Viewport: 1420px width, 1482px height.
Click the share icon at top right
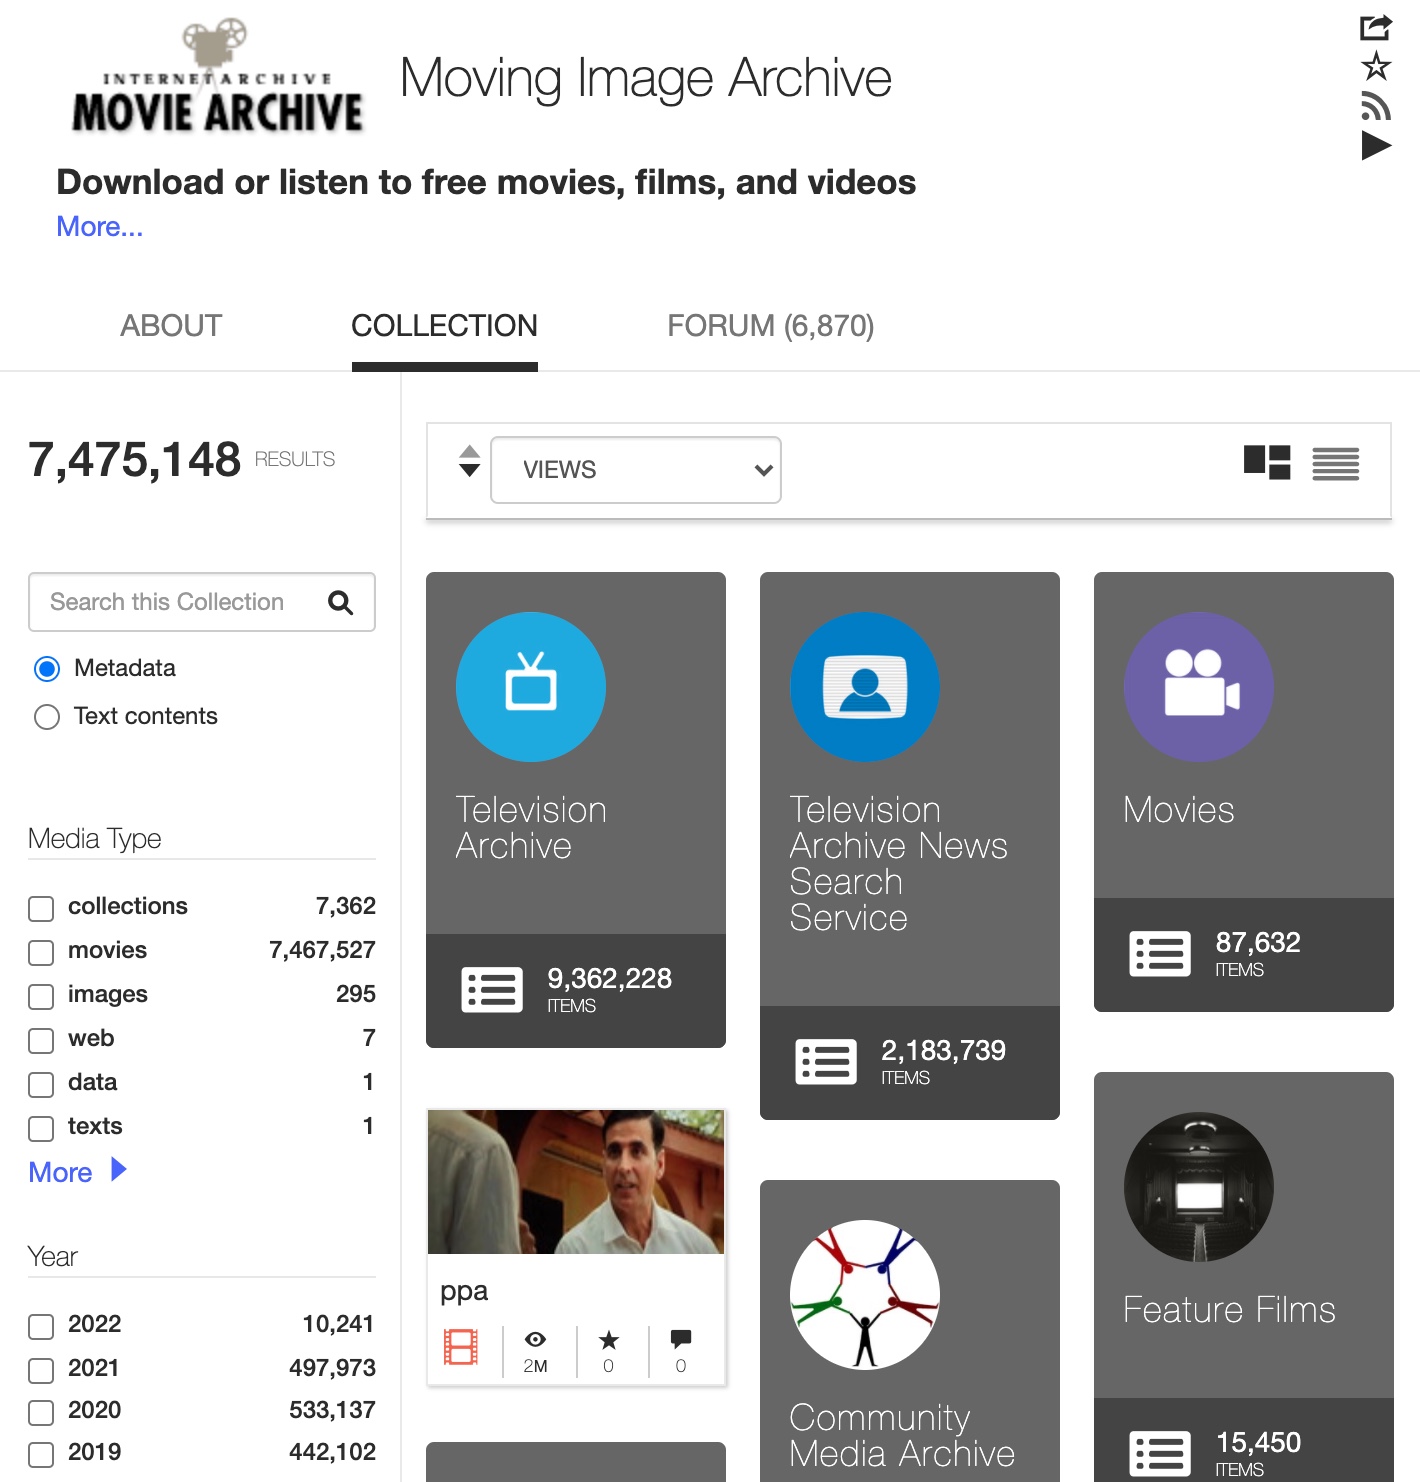1376,27
